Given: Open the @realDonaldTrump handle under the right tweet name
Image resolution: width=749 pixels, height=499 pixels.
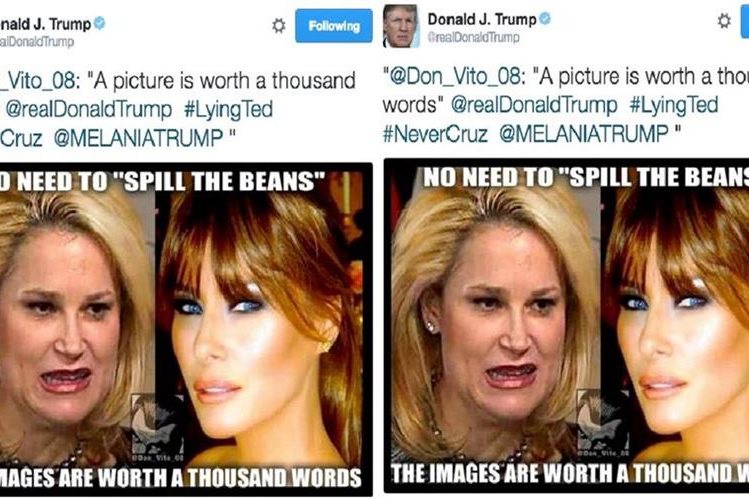Looking at the screenshot, I should click(x=473, y=37).
